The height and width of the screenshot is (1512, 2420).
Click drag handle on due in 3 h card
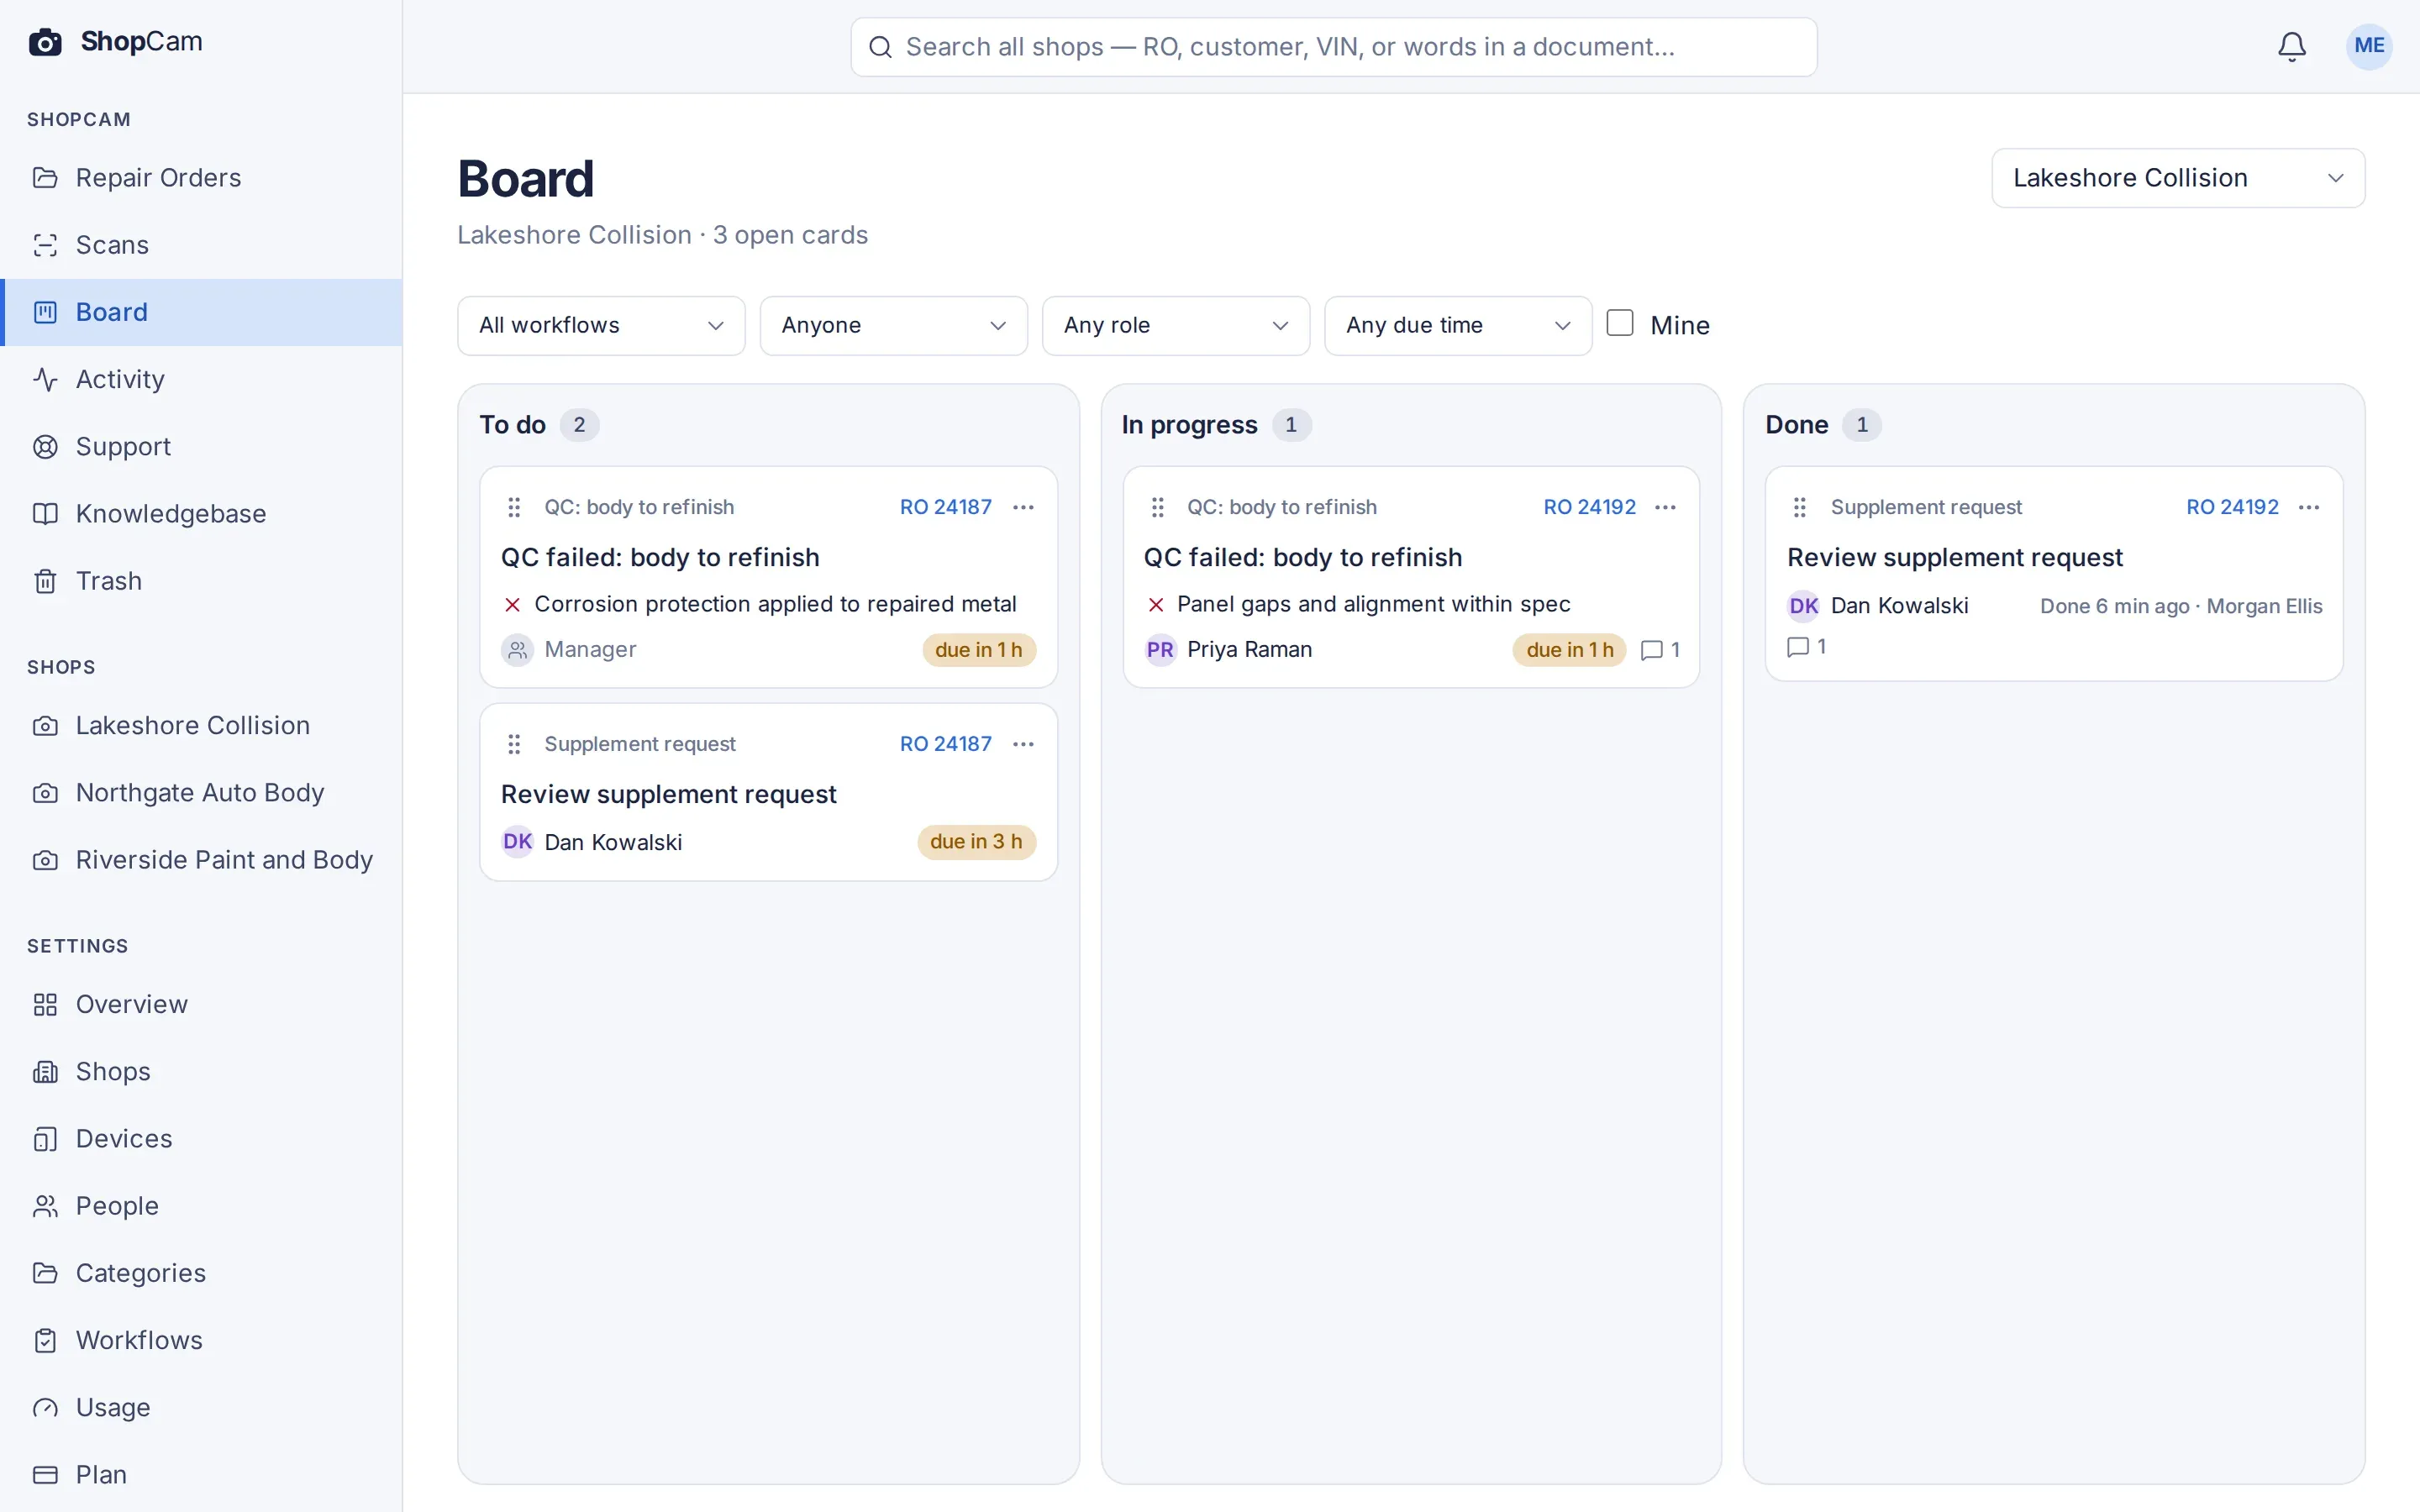(x=514, y=744)
